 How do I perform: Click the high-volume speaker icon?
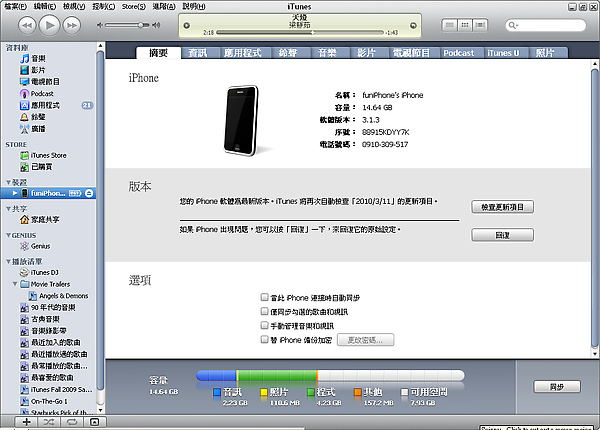tap(156, 25)
